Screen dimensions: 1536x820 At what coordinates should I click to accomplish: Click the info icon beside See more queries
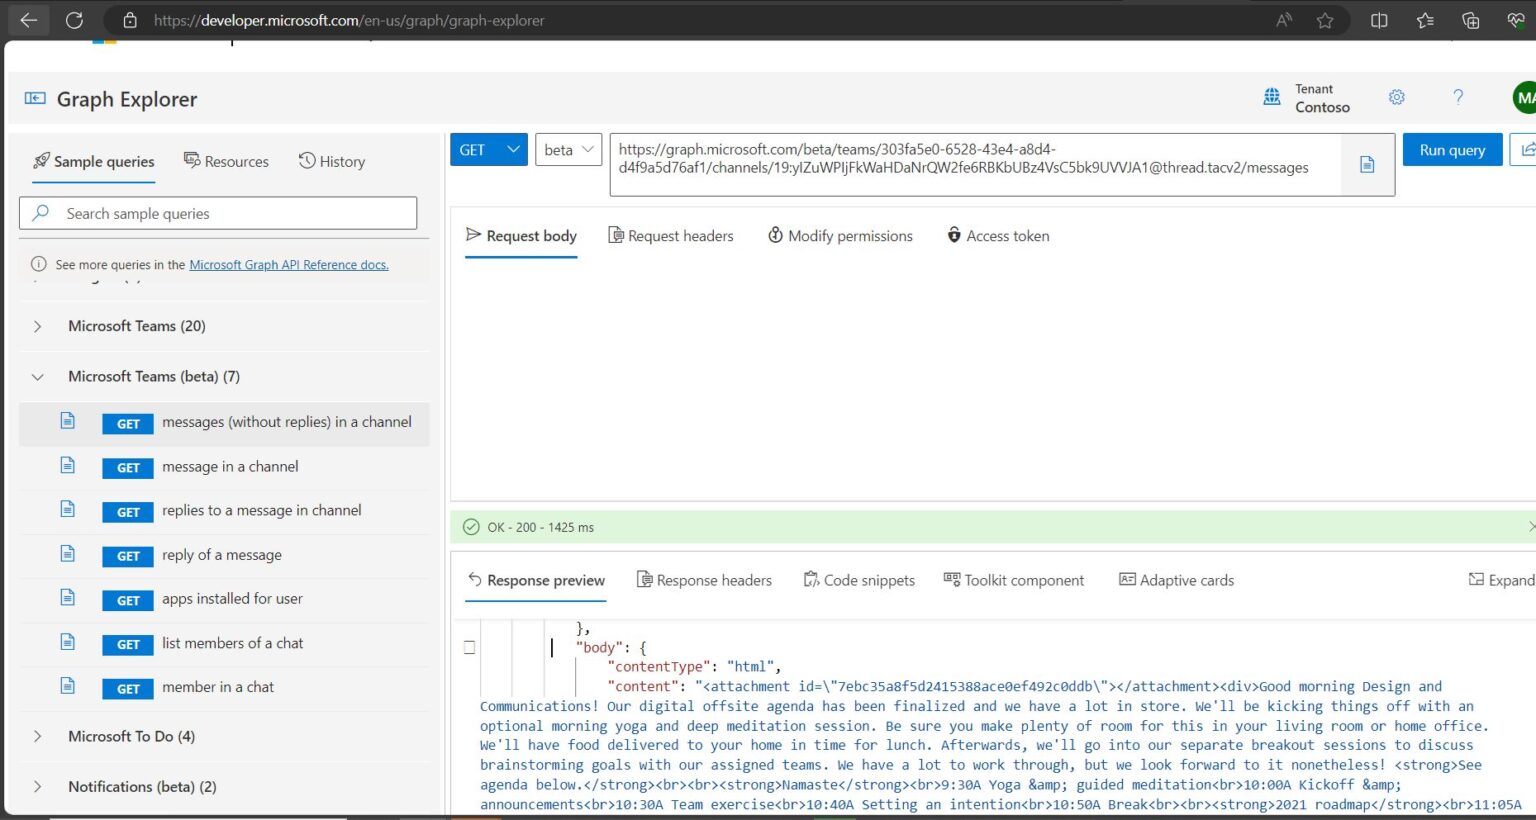pos(39,265)
